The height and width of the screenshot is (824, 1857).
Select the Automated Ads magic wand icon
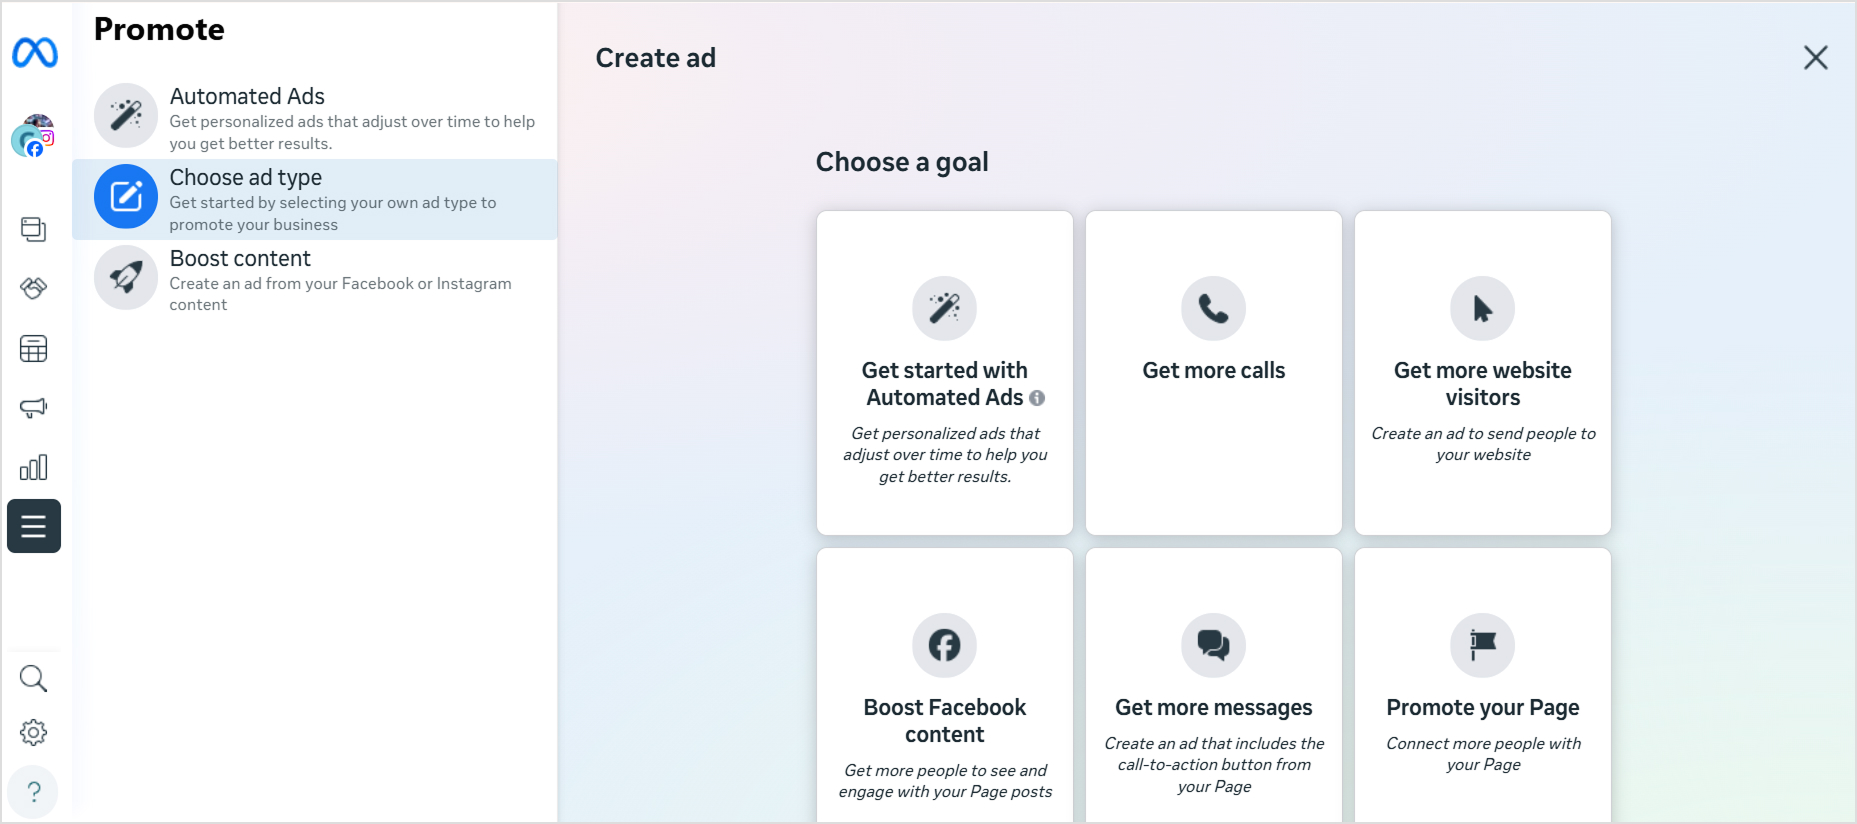point(125,115)
